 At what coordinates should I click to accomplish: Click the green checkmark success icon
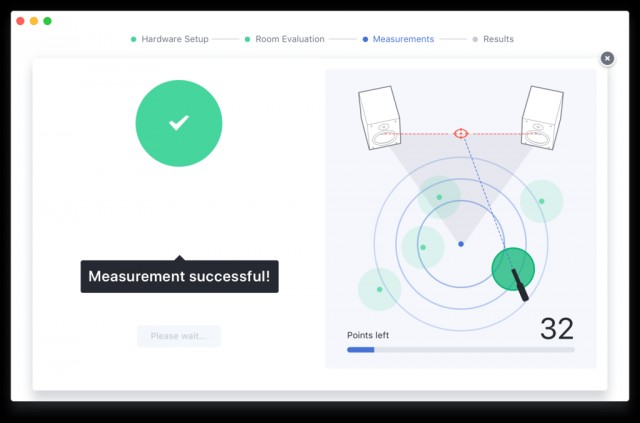click(179, 123)
